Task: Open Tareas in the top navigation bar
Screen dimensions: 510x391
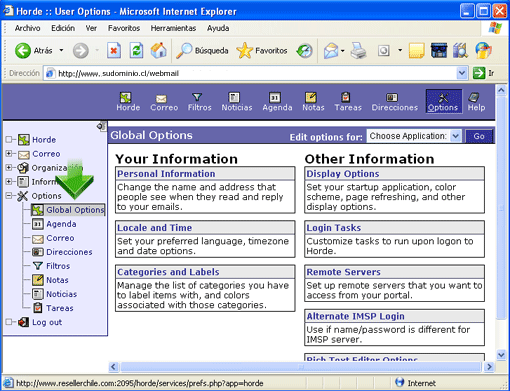Action: 348,102
